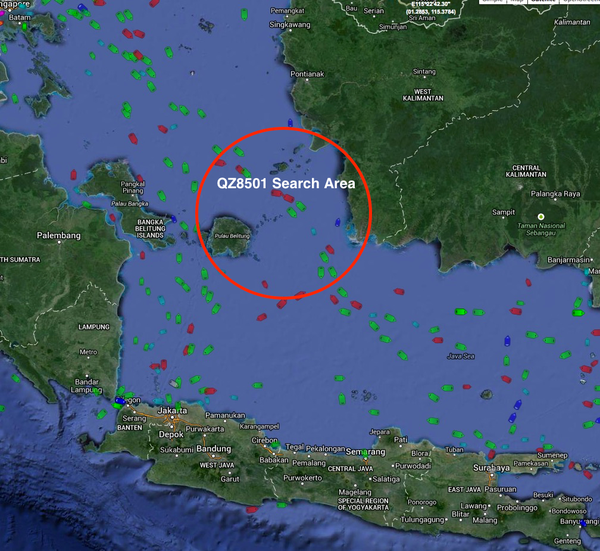Click the Pulau Belitung island label

tap(232, 236)
